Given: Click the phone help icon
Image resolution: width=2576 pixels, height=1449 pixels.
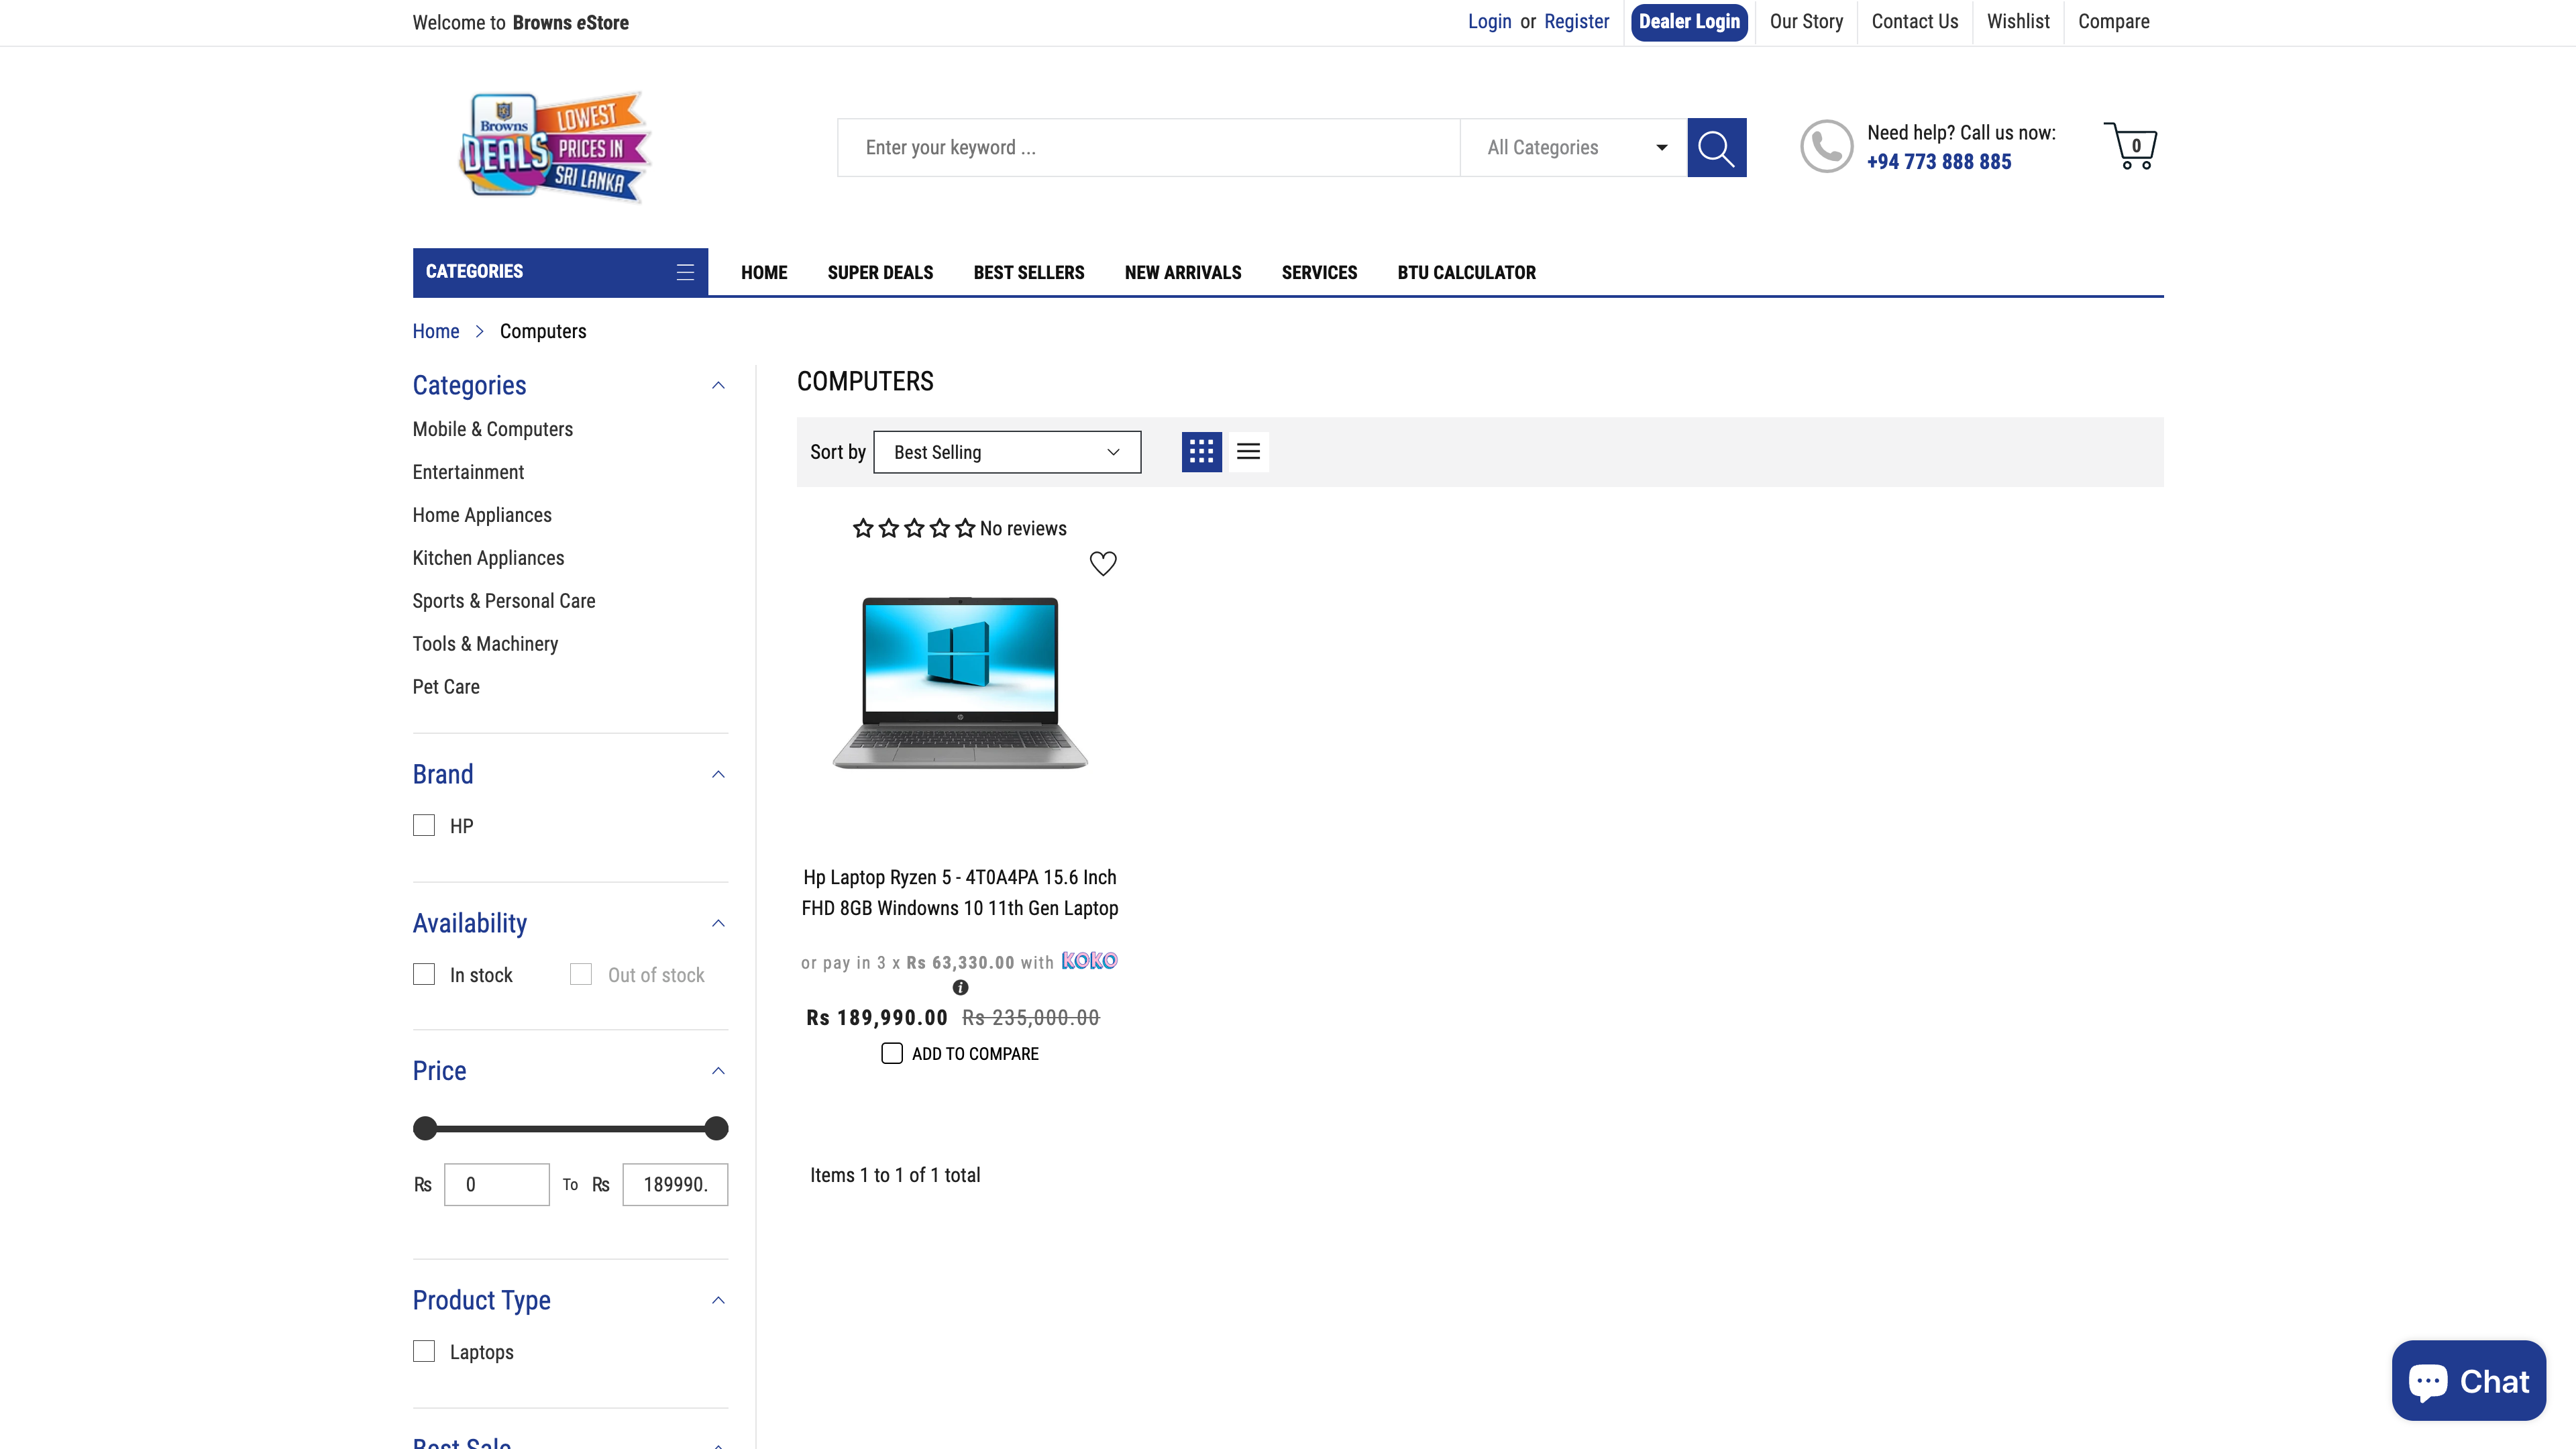Looking at the screenshot, I should 1827,146.
